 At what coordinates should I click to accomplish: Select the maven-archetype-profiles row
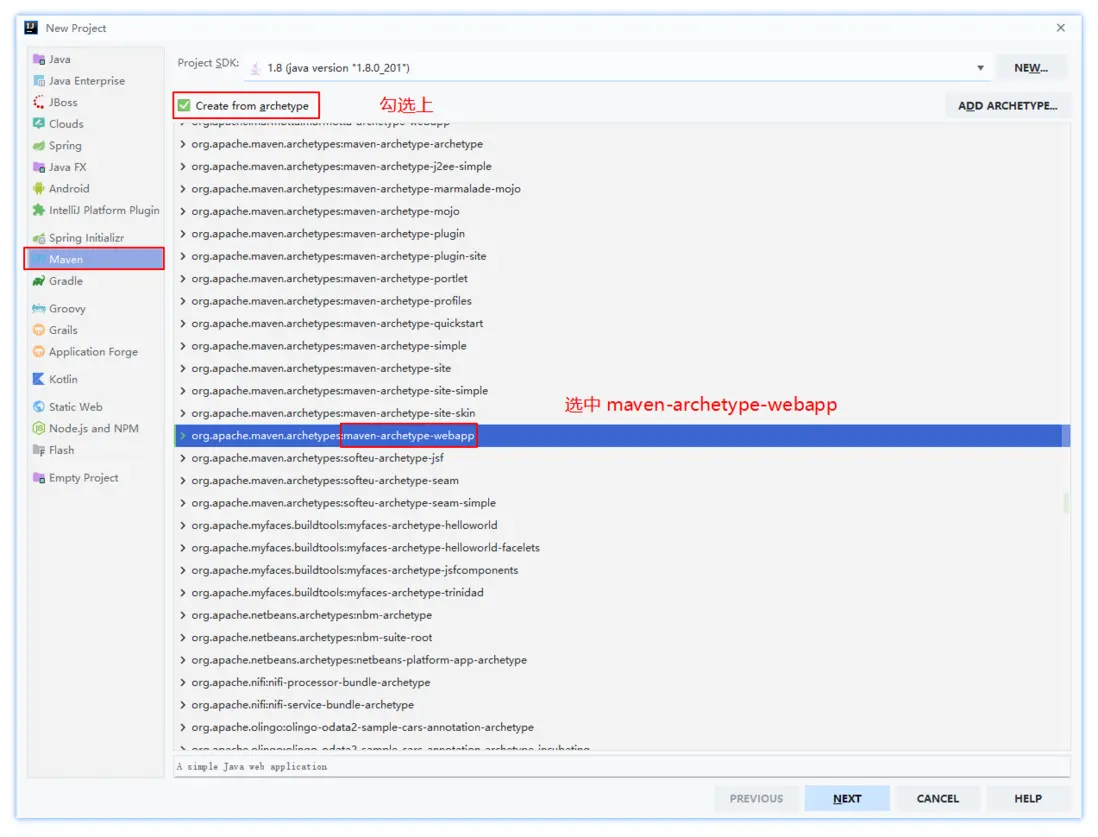[622, 301]
